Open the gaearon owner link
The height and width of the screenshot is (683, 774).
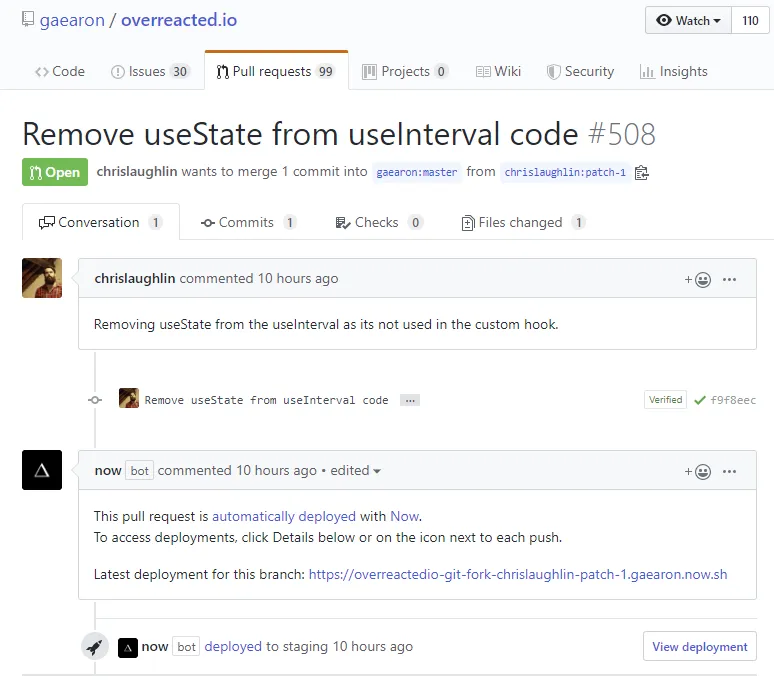point(72,20)
